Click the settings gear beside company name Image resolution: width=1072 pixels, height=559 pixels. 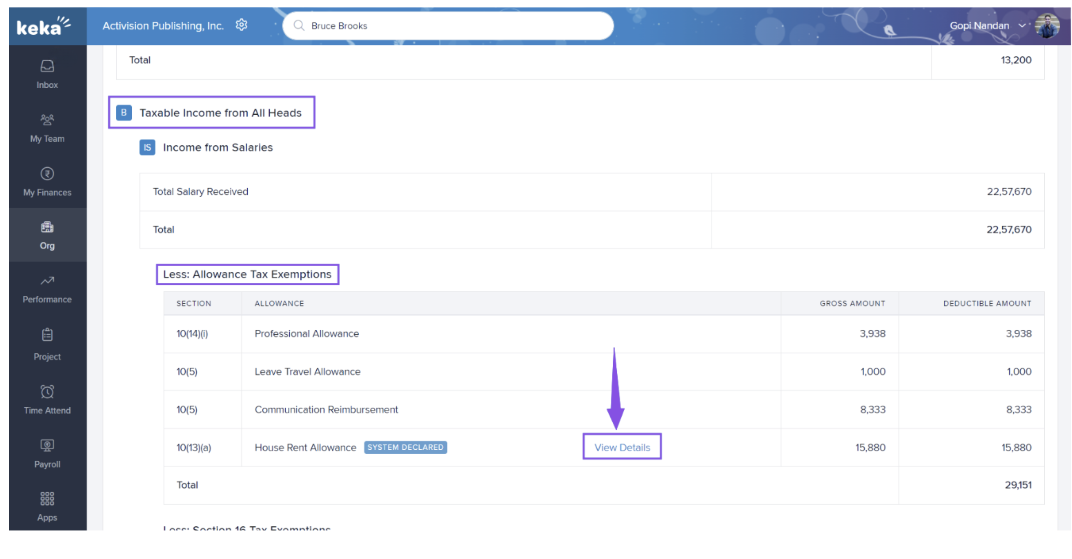(x=241, y=25)
